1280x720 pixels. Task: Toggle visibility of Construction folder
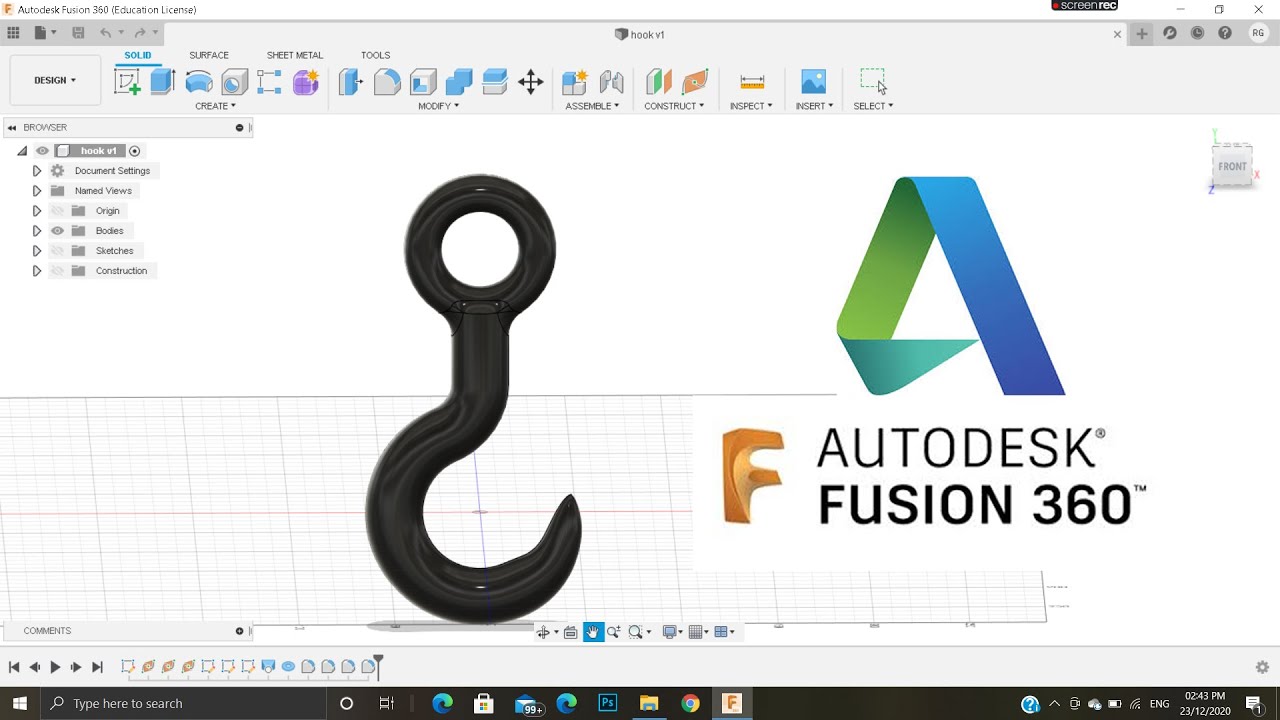pyautogui.click(x=57, y=271)
